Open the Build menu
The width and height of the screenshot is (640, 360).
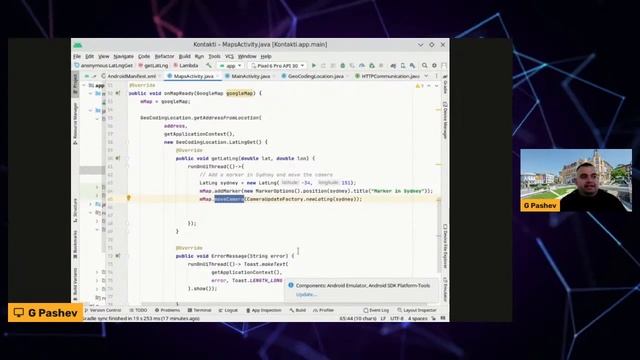(x=184, y=56)
